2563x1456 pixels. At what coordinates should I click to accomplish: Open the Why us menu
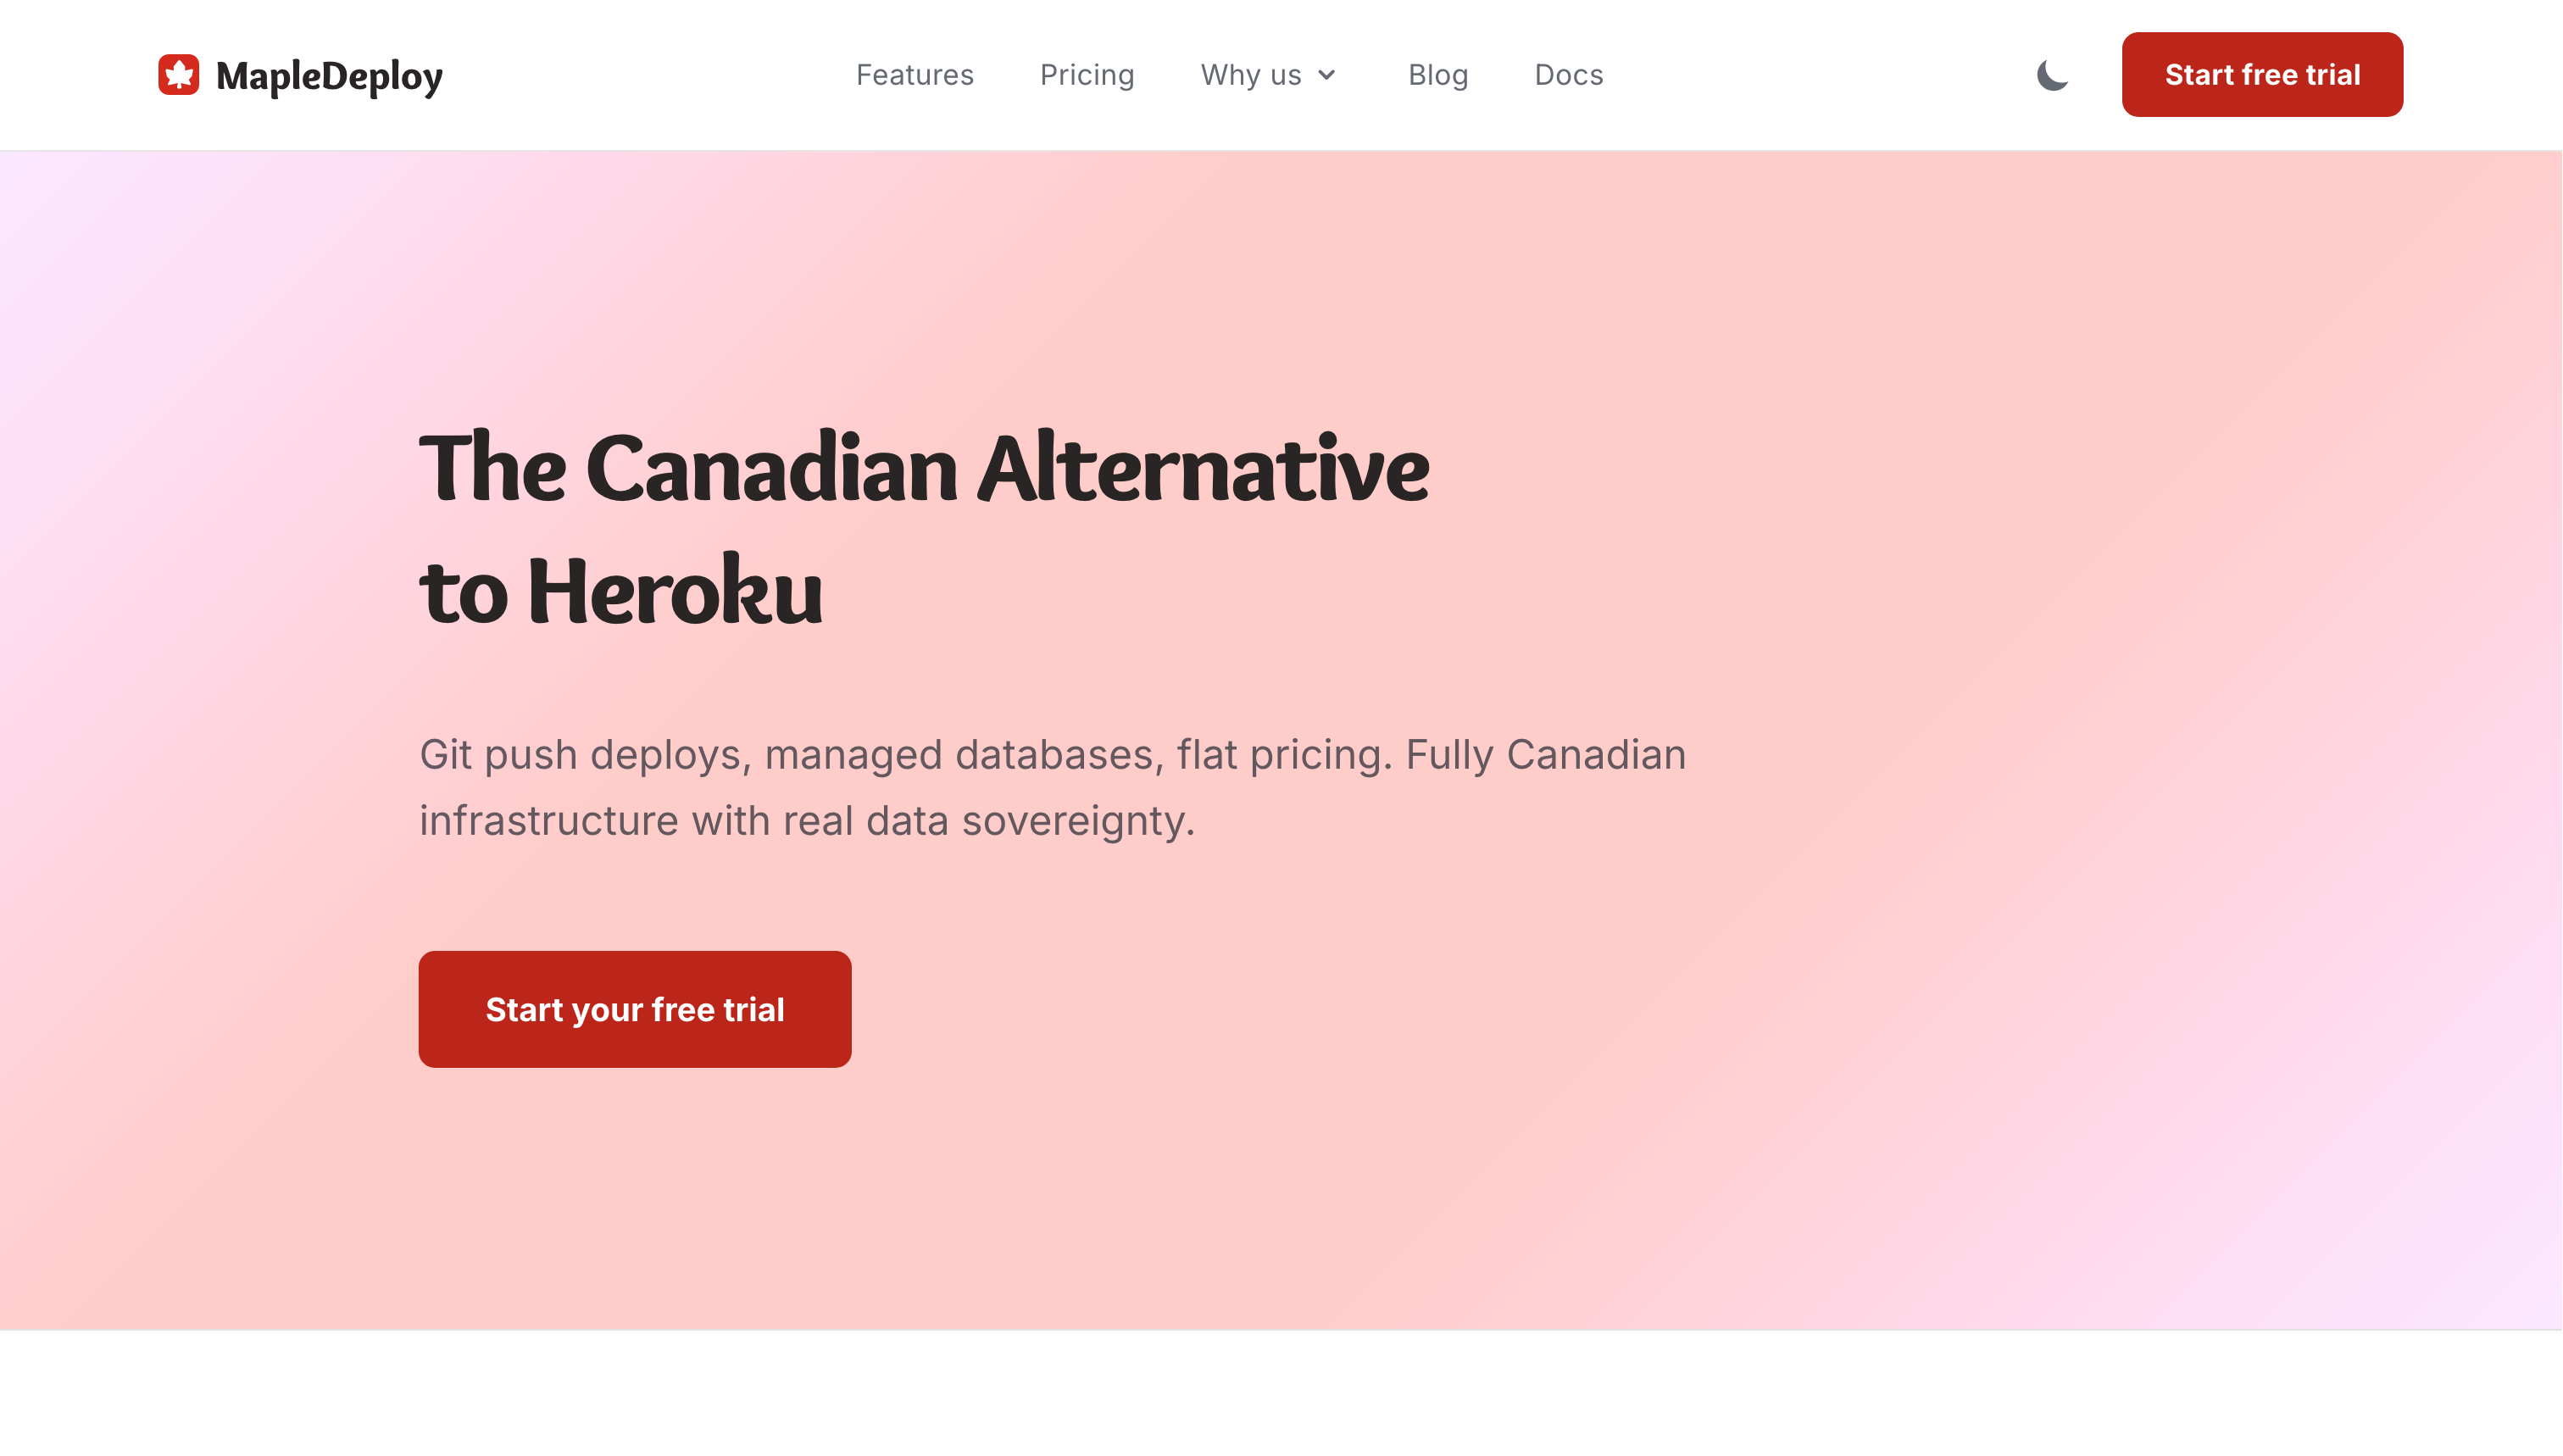click(x=1251, y=75)
